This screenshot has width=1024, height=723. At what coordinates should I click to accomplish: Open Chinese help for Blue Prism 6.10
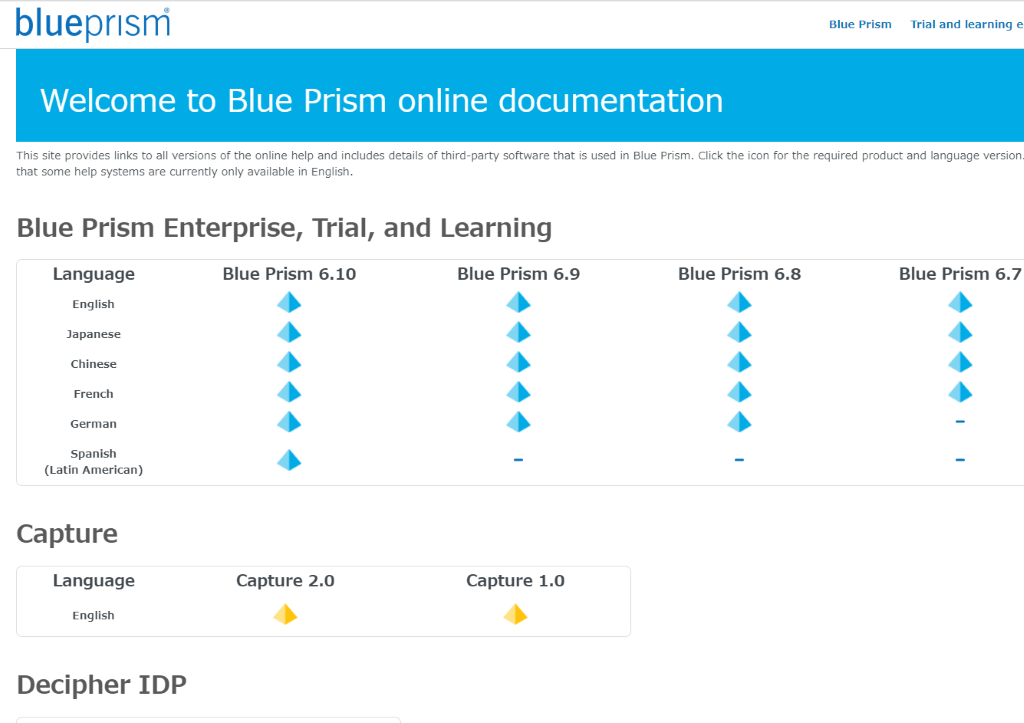click(x=289, y=363)
